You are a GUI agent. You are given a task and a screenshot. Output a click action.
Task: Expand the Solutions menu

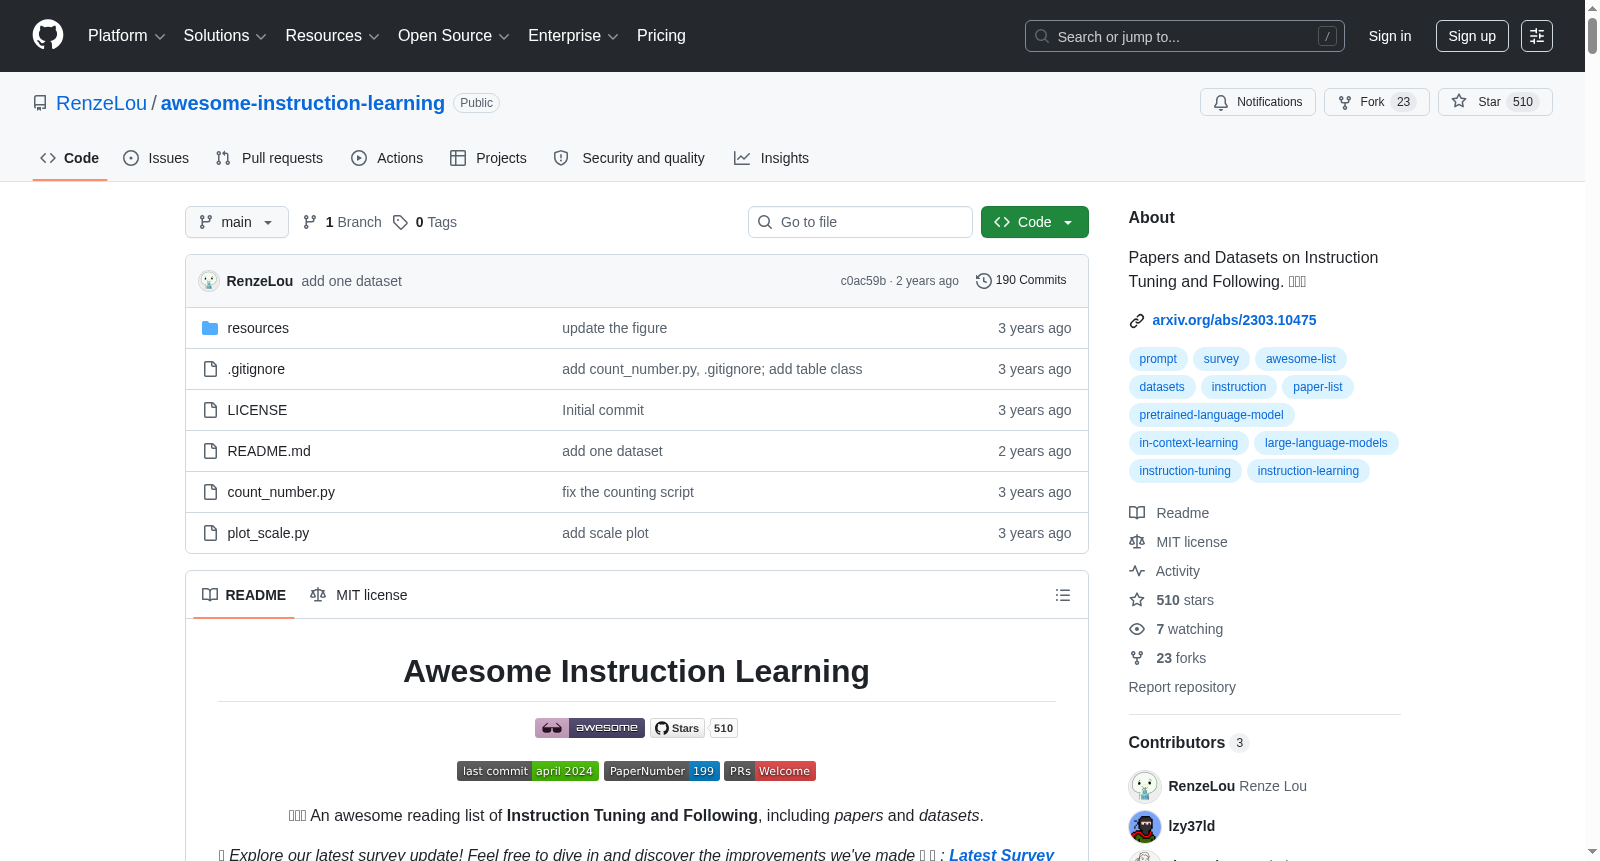point(225,36)
